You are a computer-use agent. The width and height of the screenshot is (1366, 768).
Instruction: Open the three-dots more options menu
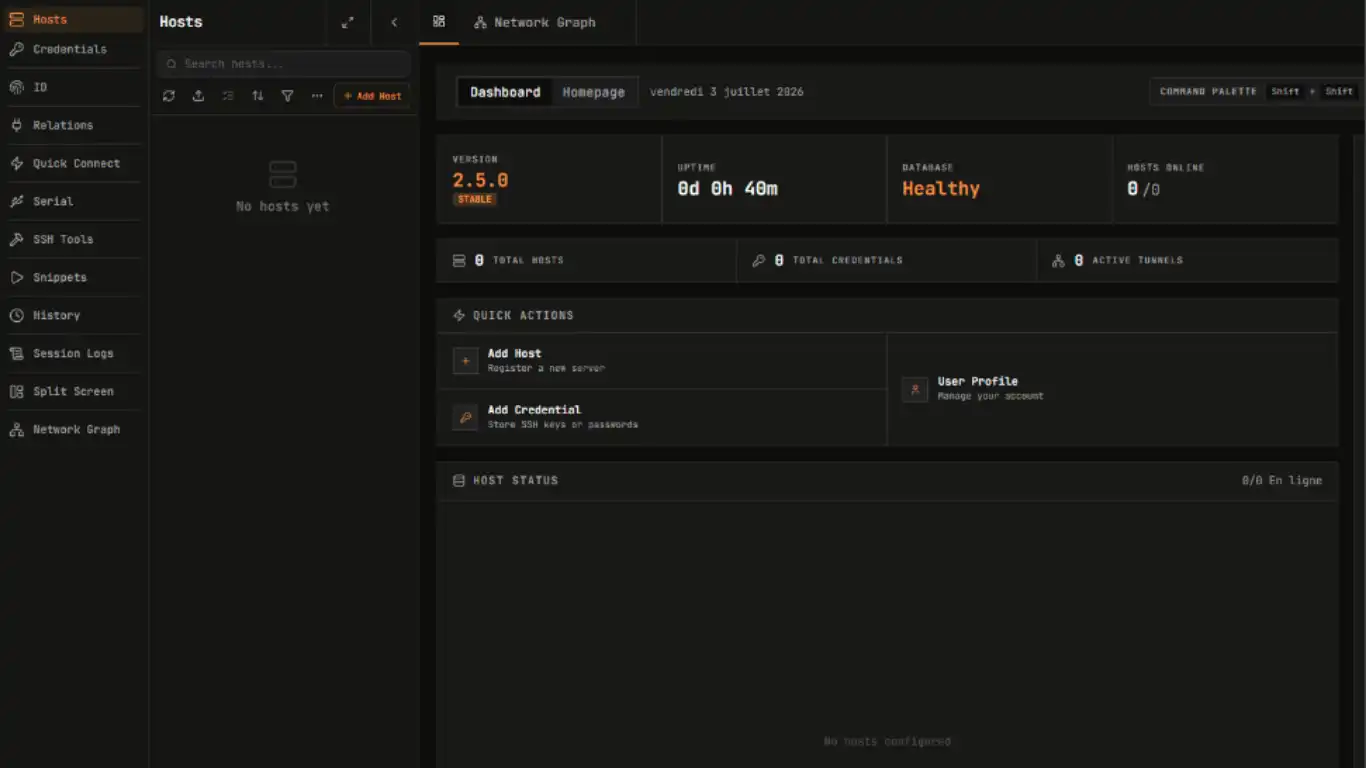pyautogui.click(x=317, y=96)
